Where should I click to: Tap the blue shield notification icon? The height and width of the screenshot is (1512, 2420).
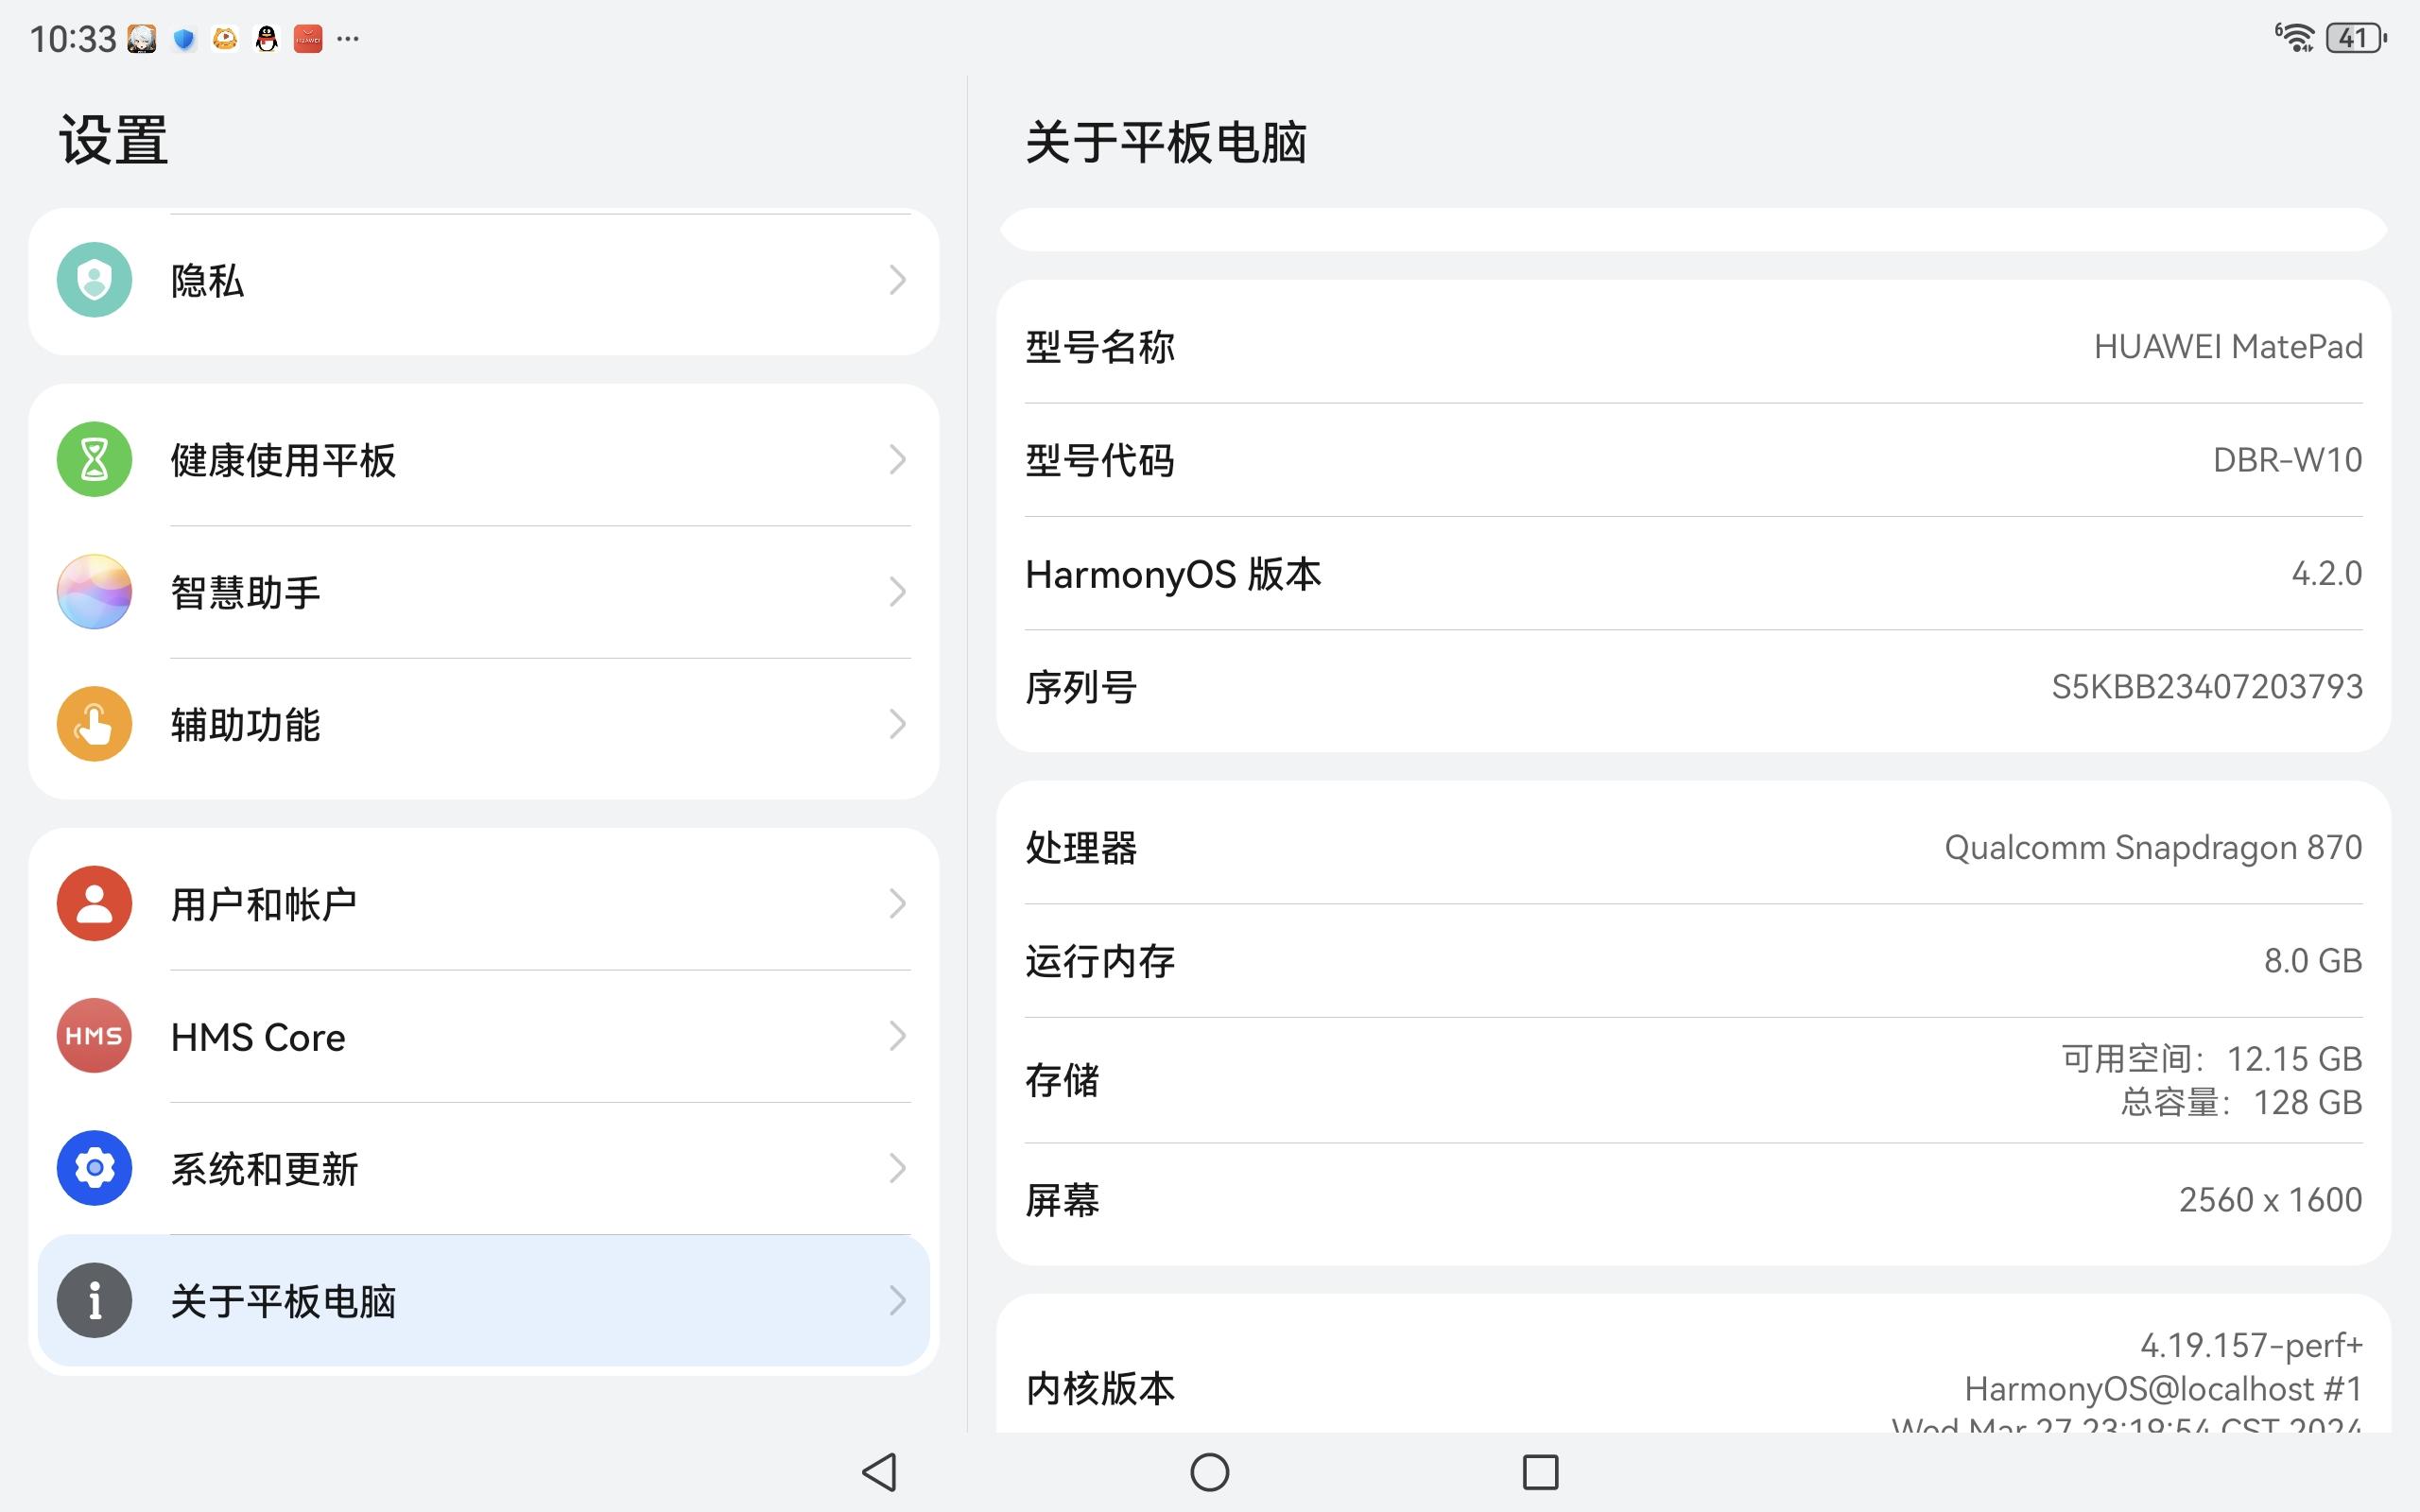click(184, 39)
